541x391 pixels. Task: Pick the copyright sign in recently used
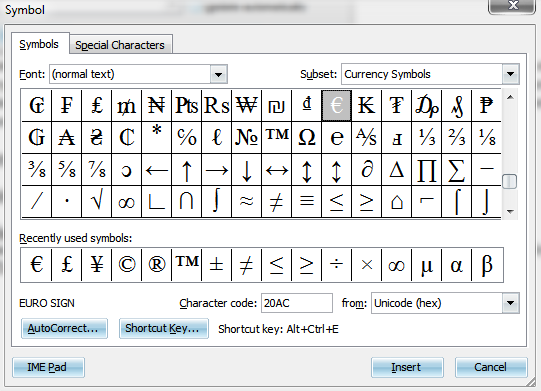[x=127, y=265]
